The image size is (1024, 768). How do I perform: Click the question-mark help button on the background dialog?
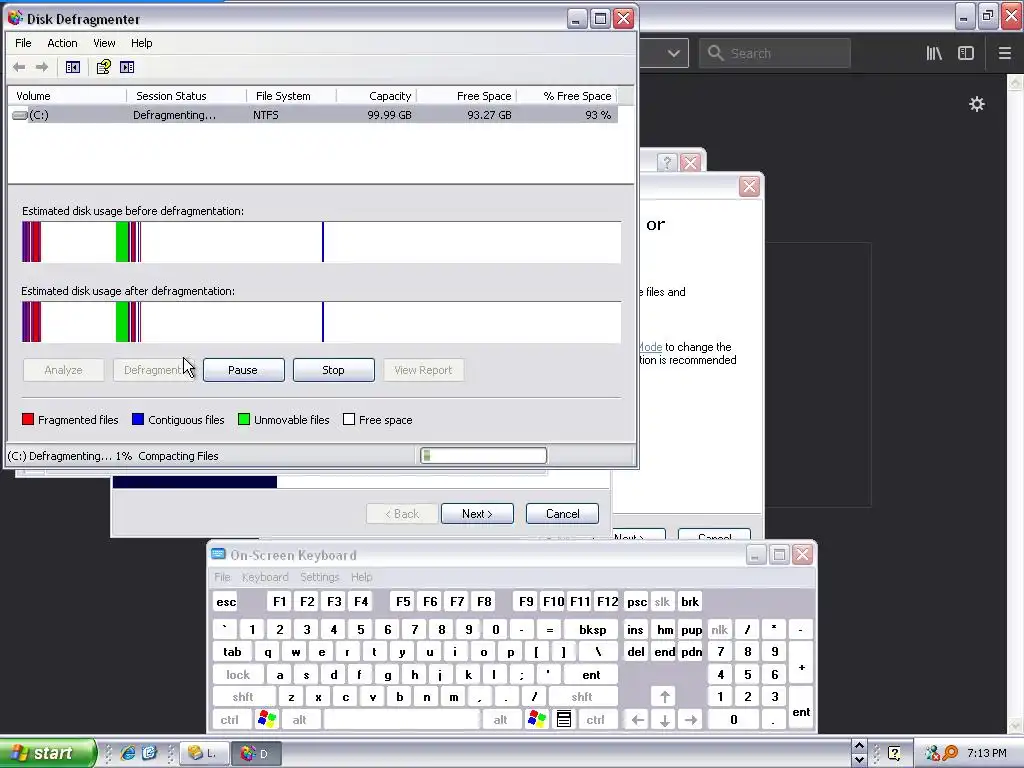[x=666, y=163]
